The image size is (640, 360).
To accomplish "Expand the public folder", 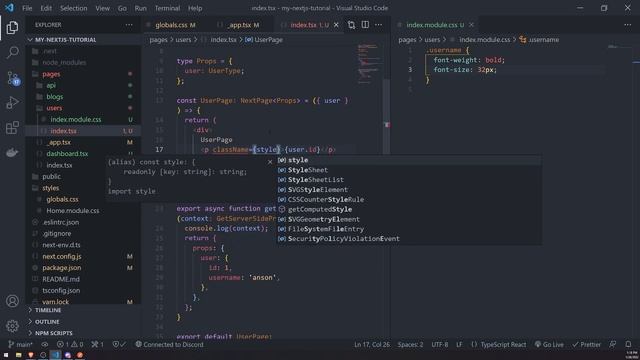I will tap(51, 176).
